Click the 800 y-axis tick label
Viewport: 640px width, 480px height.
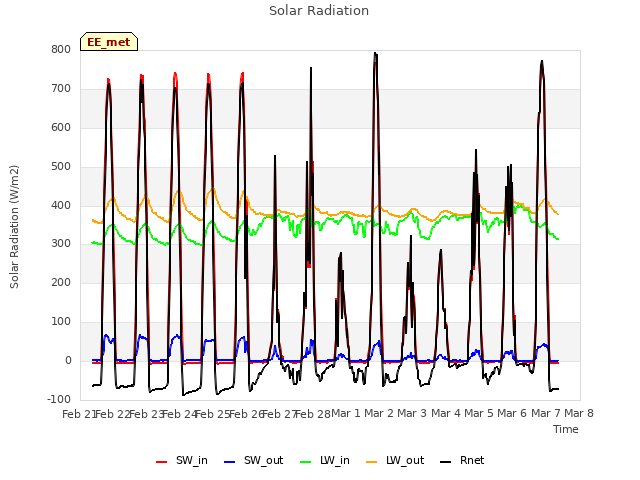click(61, 49)
